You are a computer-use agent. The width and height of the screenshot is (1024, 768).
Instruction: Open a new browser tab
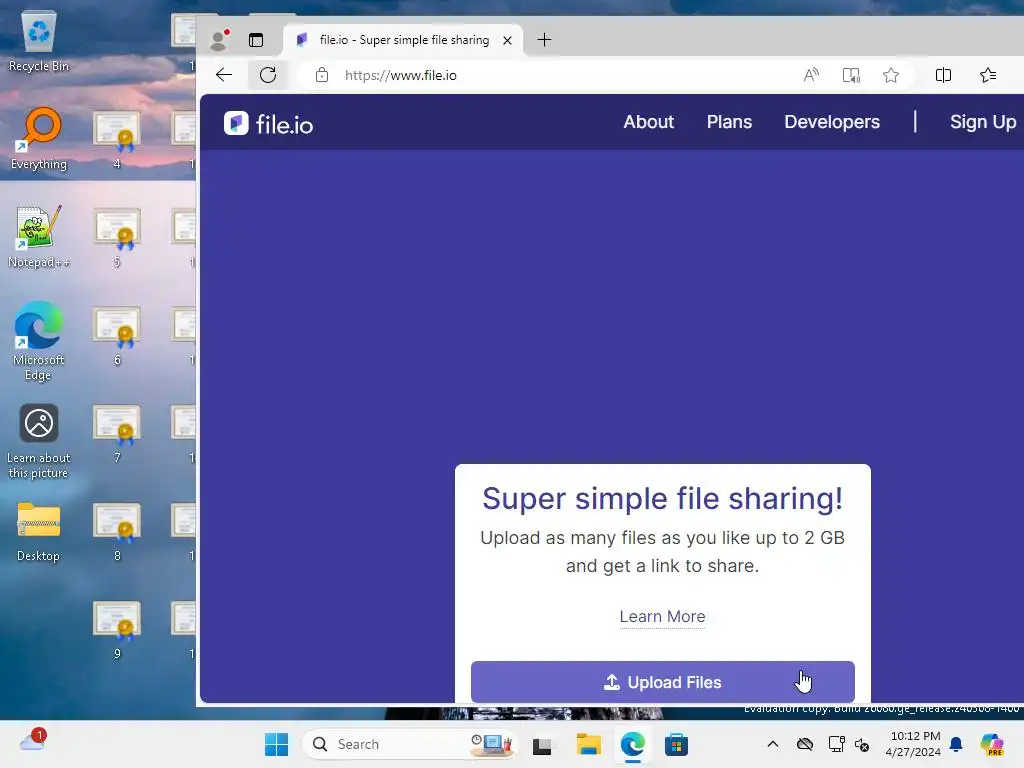point(544,40)
